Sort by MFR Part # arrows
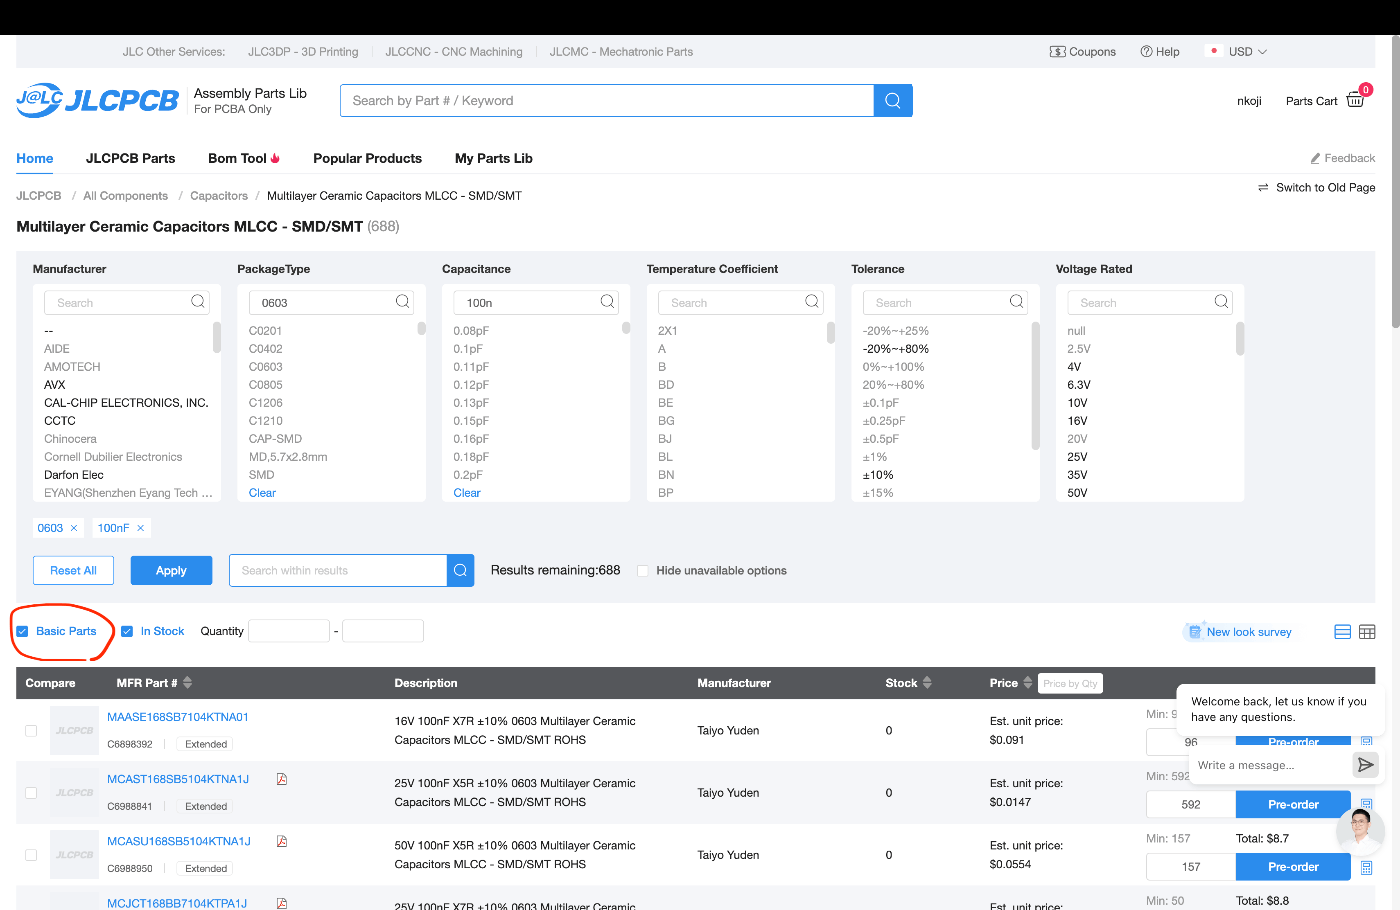The width and height of the screenshot is (1400, 910). [188, 683]
